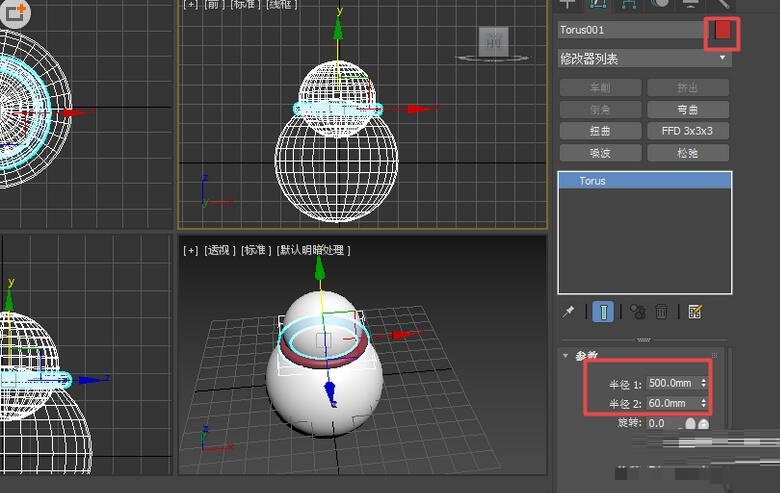Toggle Show End Result button
Image resolution: width=780 pixels, height=493 pixels.
pyautogui.click(x=603, y=312)
